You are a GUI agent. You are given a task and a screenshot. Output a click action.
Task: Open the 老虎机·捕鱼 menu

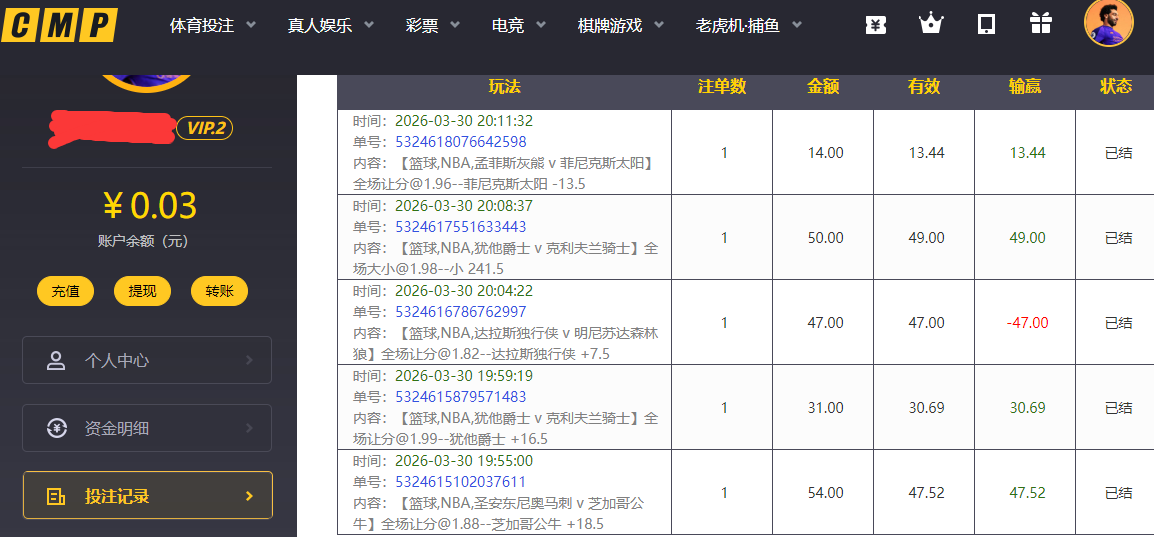click(x=737, y=26)
